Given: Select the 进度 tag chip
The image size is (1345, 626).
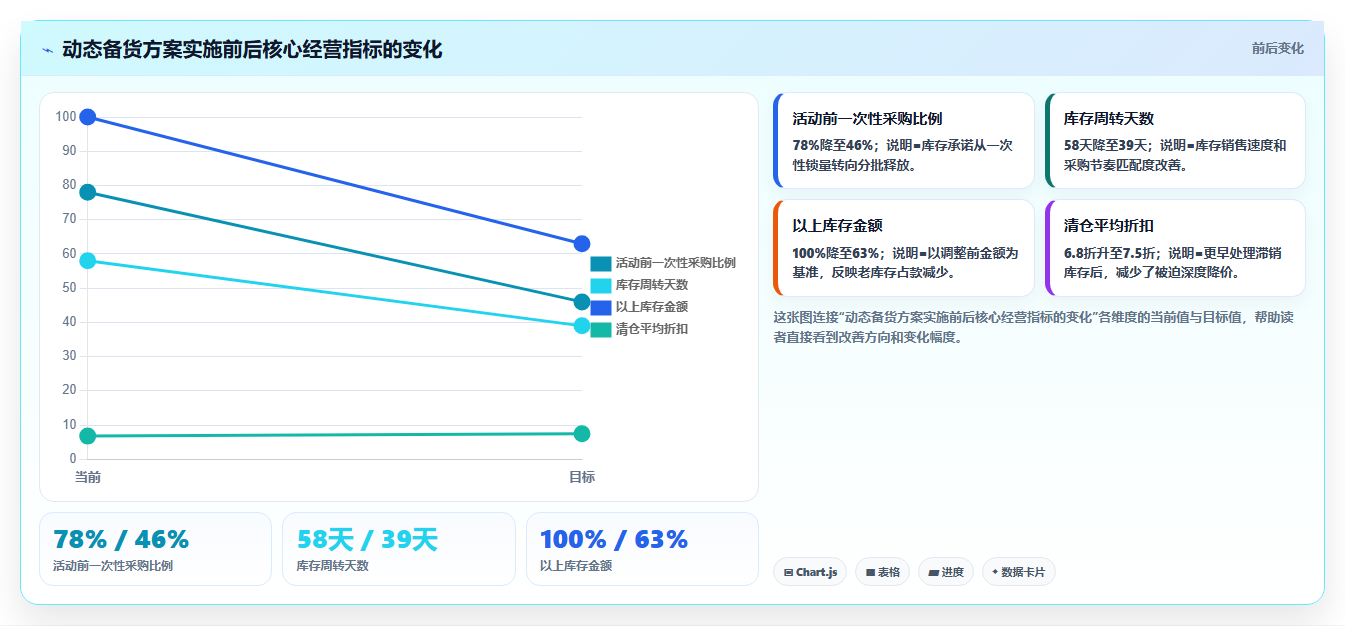Looking at the screenshot, I should [946, 572].
